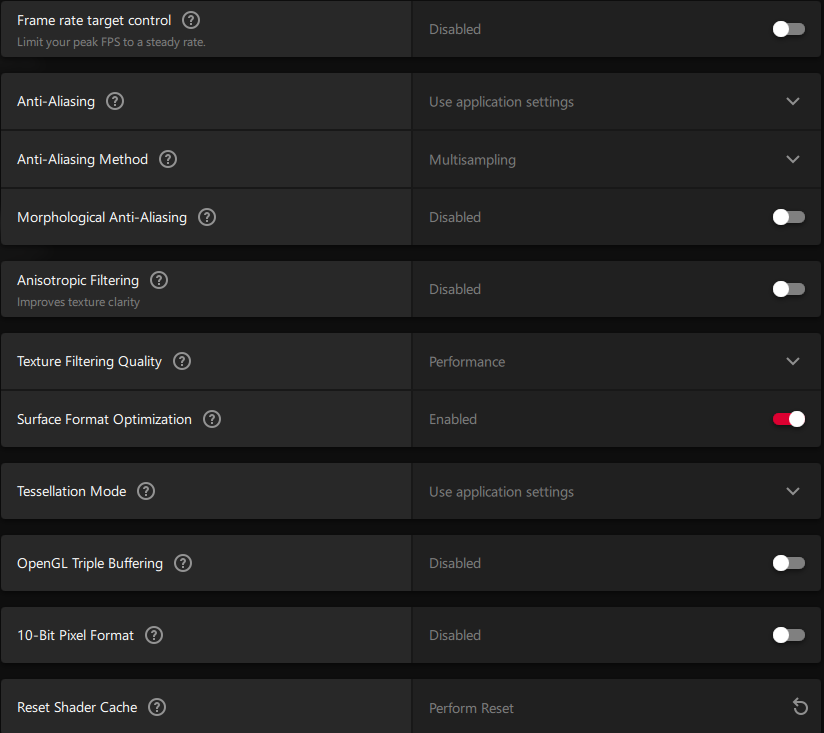This screenshot has height=733, width=824.
Task: Disable Surface Format Optimization toggle
Action: click(788, 419)
